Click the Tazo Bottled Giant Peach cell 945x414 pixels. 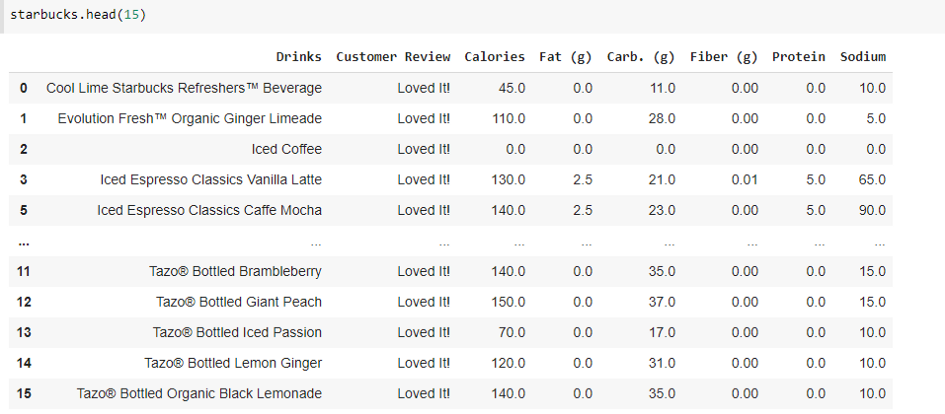[239, 302]
